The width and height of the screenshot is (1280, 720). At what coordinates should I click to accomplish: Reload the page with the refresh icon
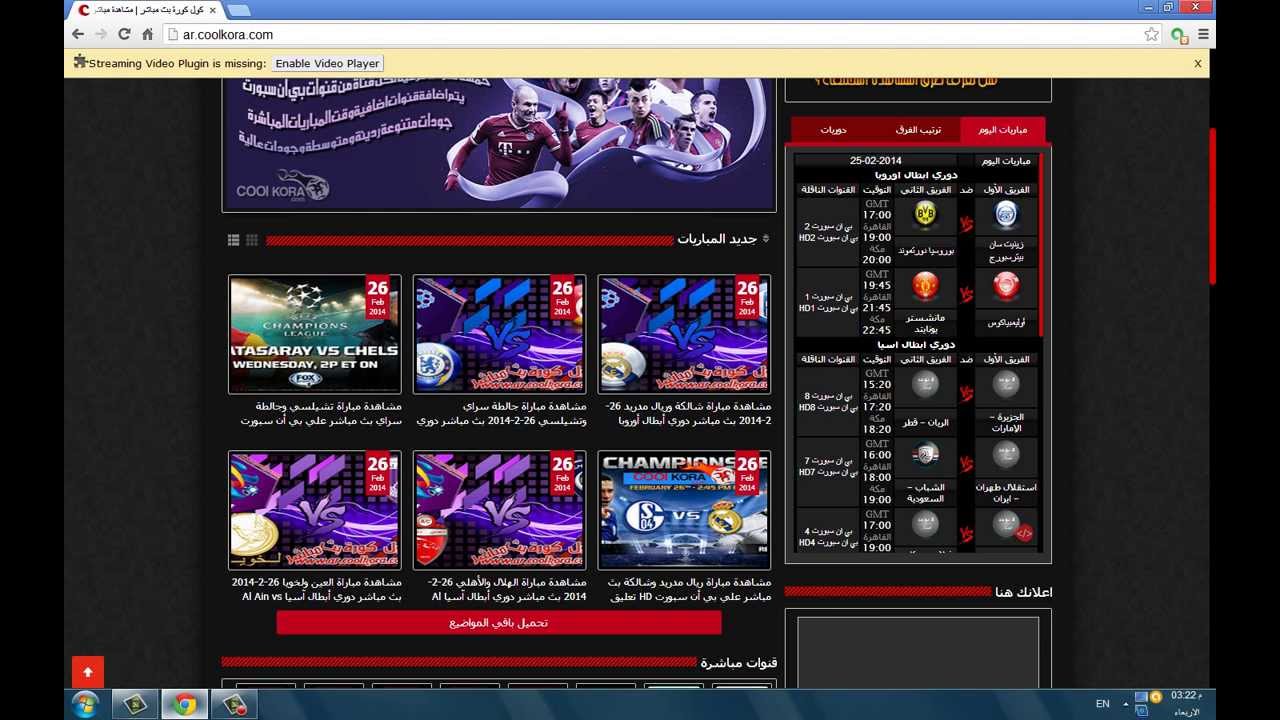point(124,34)
